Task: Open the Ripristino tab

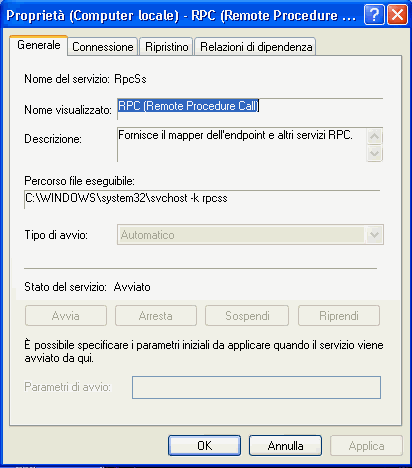Action: [167, 47]
